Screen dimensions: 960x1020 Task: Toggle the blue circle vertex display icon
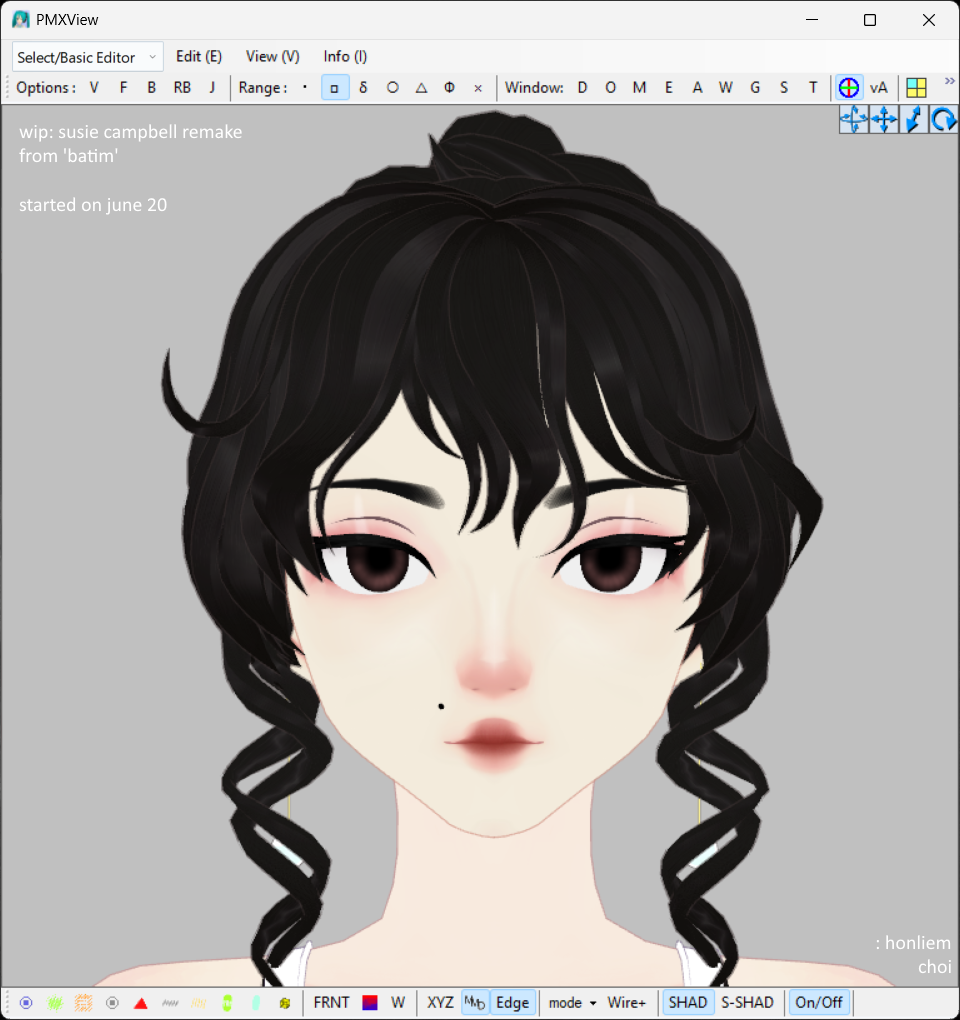(x=26, y=1003)
